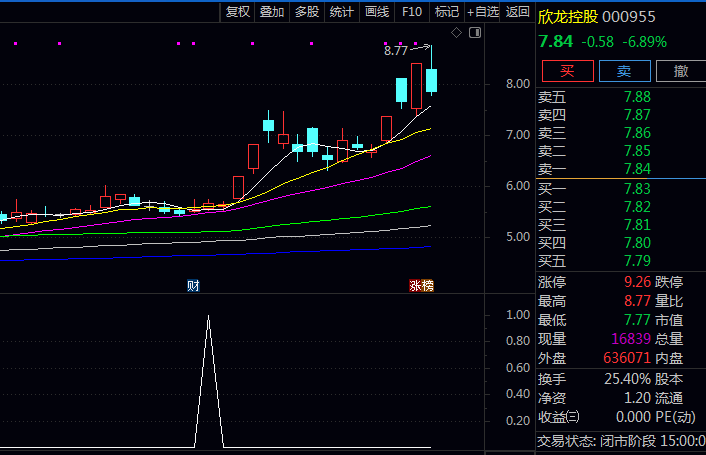
Task: Click the 涨榜 marker on chart
Action: [x=421, y=286]
